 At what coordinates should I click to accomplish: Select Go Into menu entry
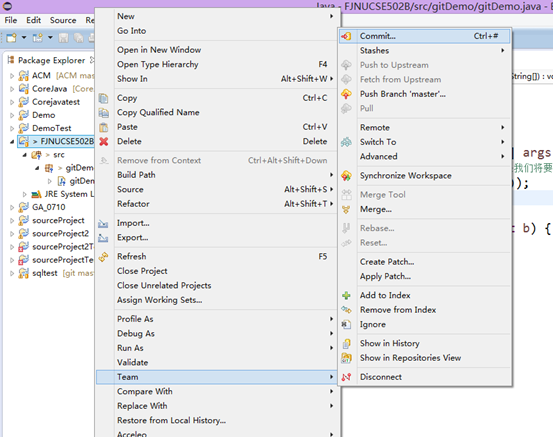[x=217, y=31]
